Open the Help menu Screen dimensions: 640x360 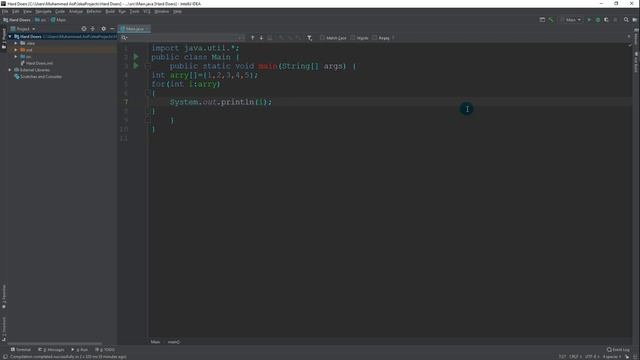(x=177, y=11)
